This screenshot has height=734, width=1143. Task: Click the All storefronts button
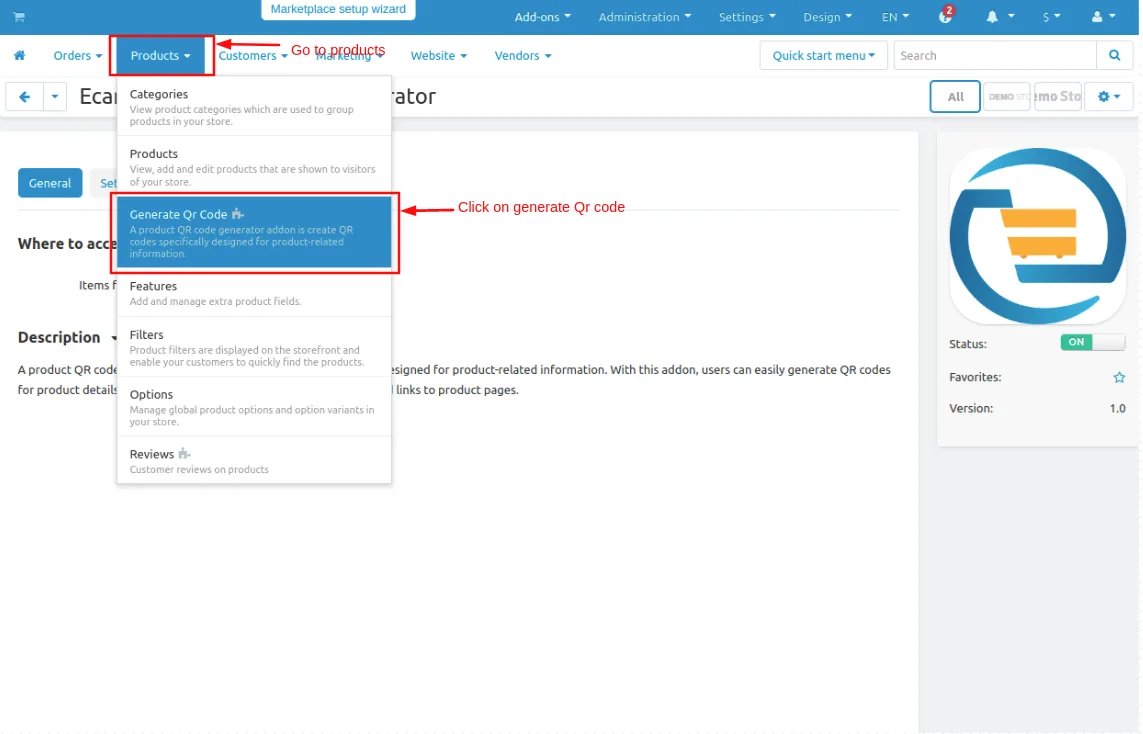(955, 96)
